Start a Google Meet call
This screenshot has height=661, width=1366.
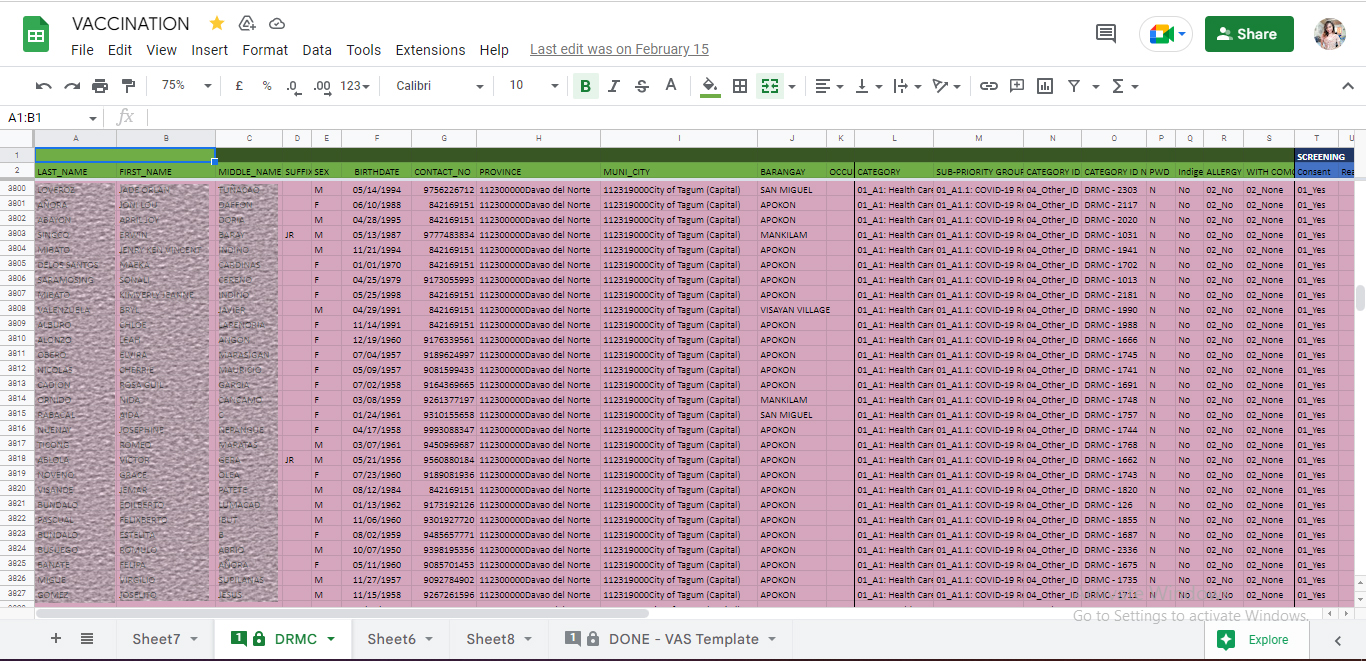point(1166,34)
